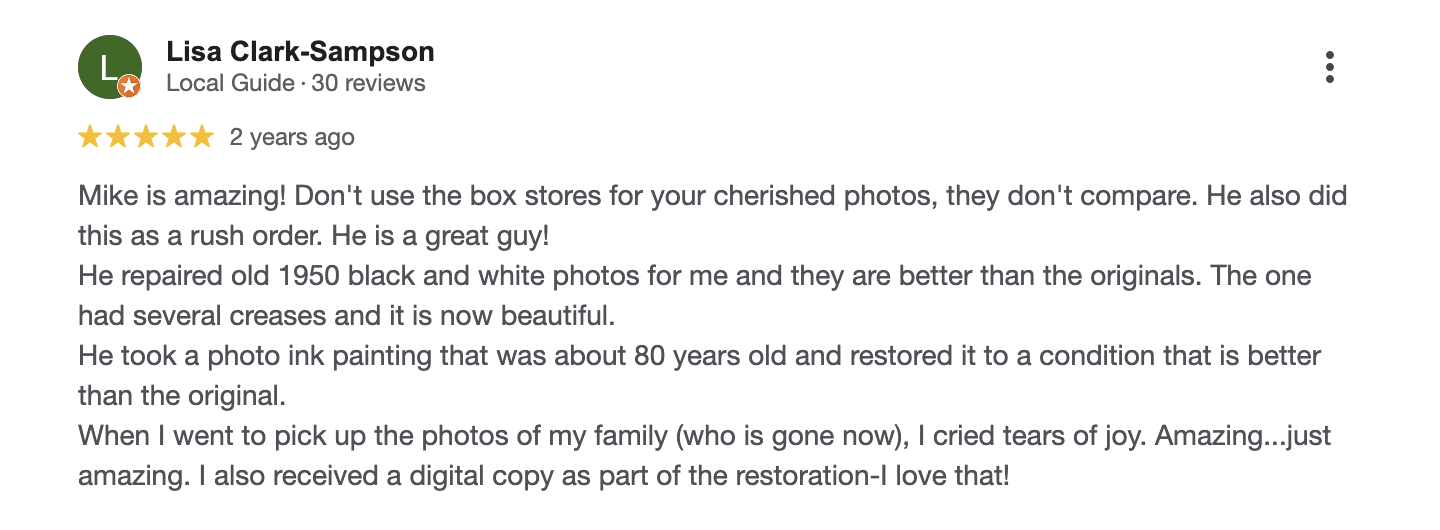Image resolution: width=1440 pixels, height=530 pixels.
Task: Click the green 'L' reviewer avatar
Action: tap(108, 65)
